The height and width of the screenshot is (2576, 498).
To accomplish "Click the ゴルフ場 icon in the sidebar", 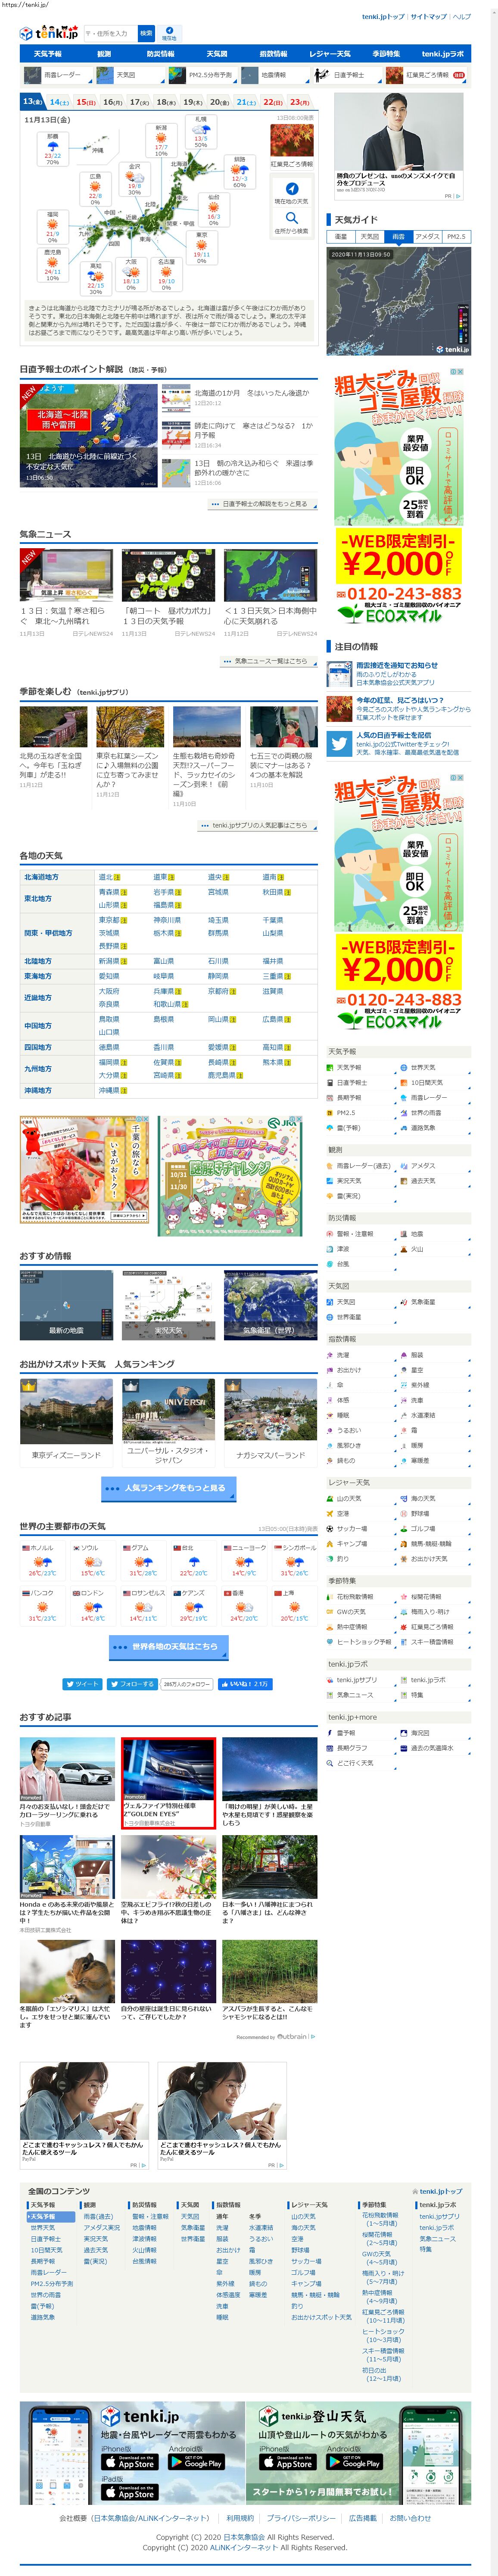I will point(404,1529).
